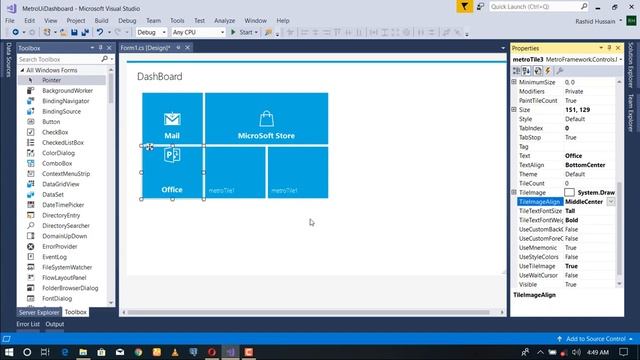The width and height of the screenshot is (640, 360).
Task: Click the Toolbox vertical scrollbar thumb
Action: coord(111,87)
